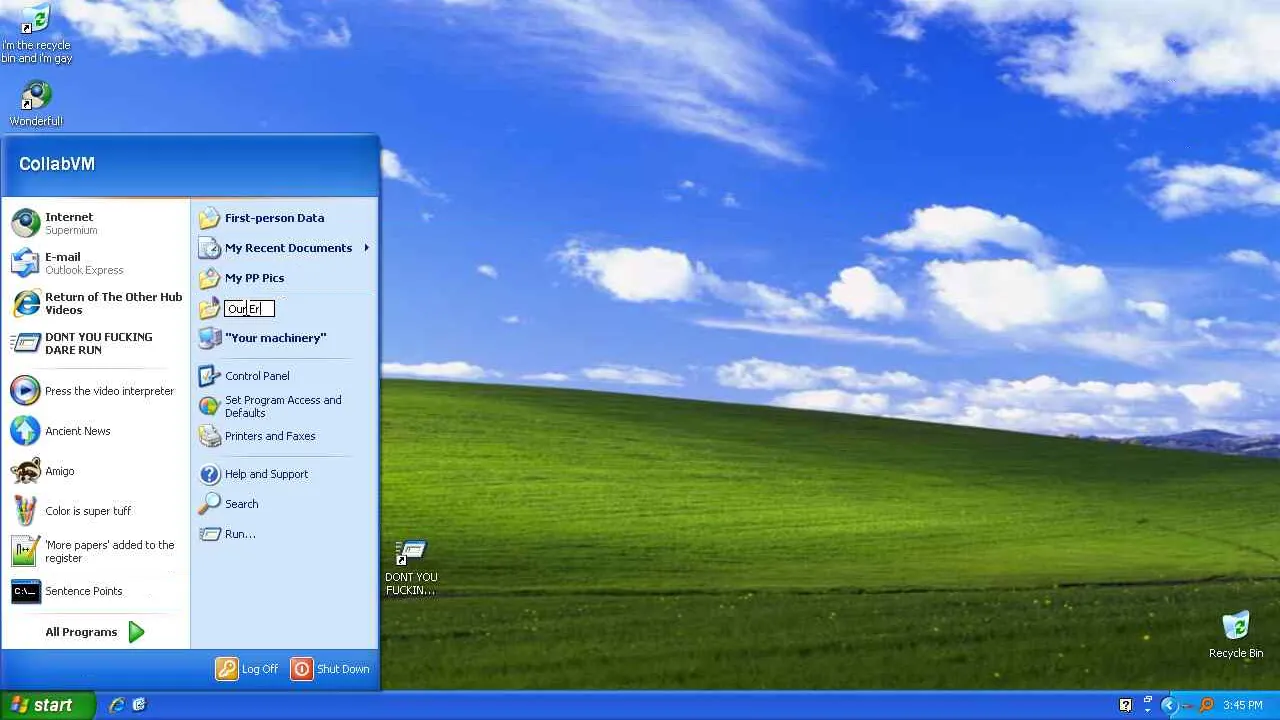Open Printers and Faxes
Image resolution: width=1280 pixels, height=720 pixels.
point(285,436)
